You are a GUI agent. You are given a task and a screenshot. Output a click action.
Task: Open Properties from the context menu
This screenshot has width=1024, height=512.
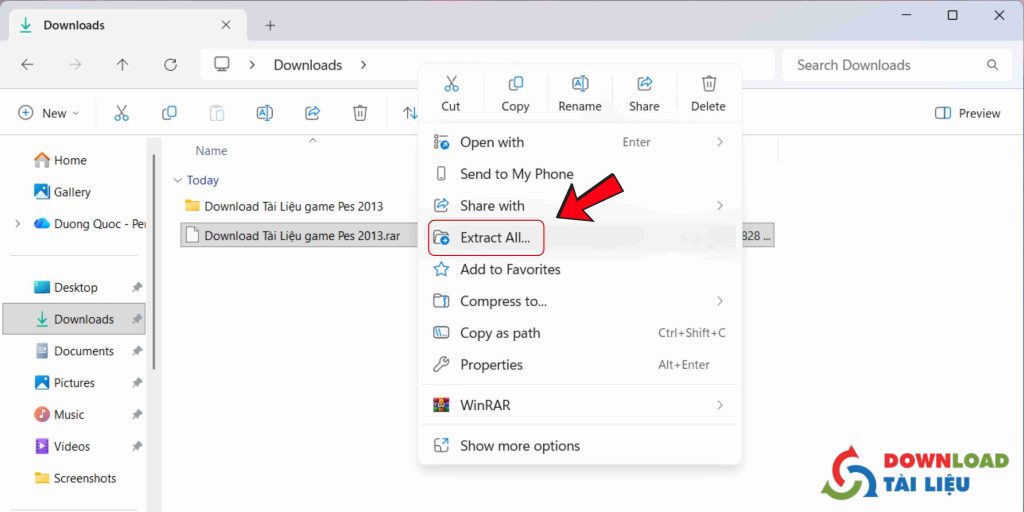click(491, 365)
